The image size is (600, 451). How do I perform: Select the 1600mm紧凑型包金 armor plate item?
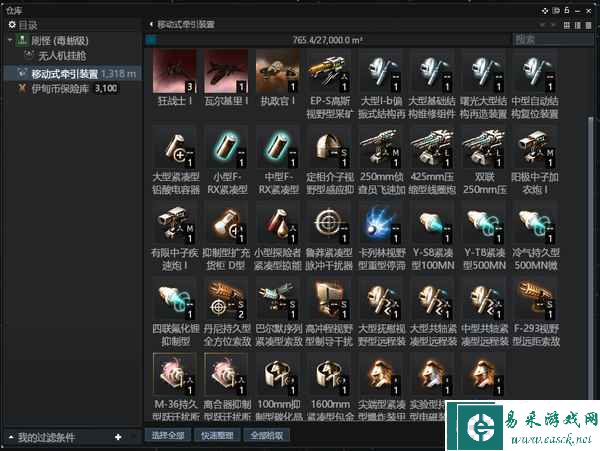tap(329, 382)
